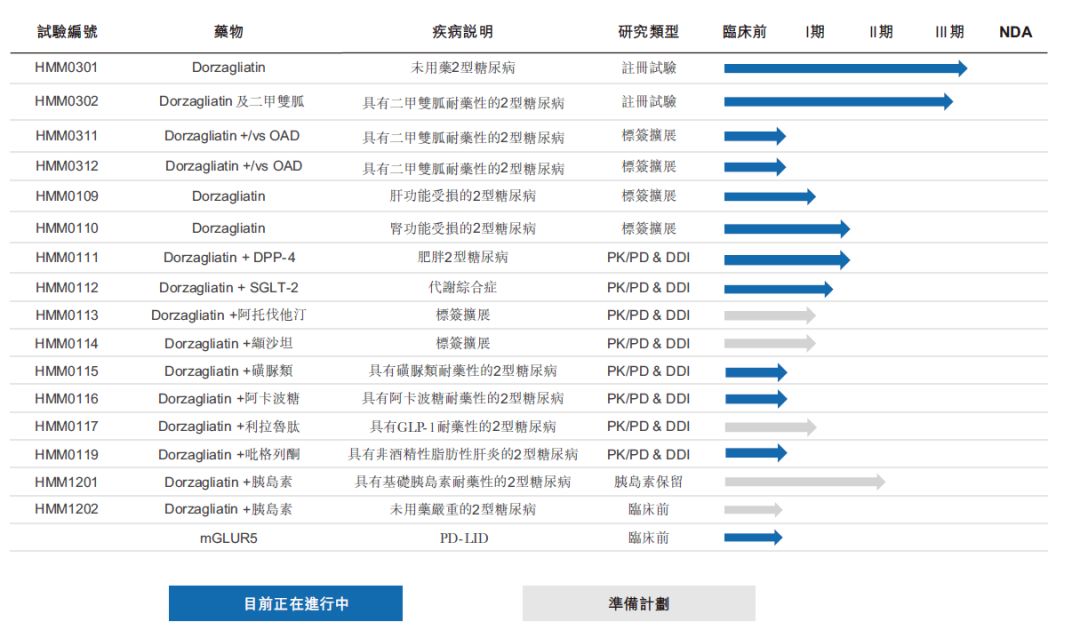Viewport: 1080px width, 638px height.
Task: Select trial number HMM0117
Action: pos(66,426)
